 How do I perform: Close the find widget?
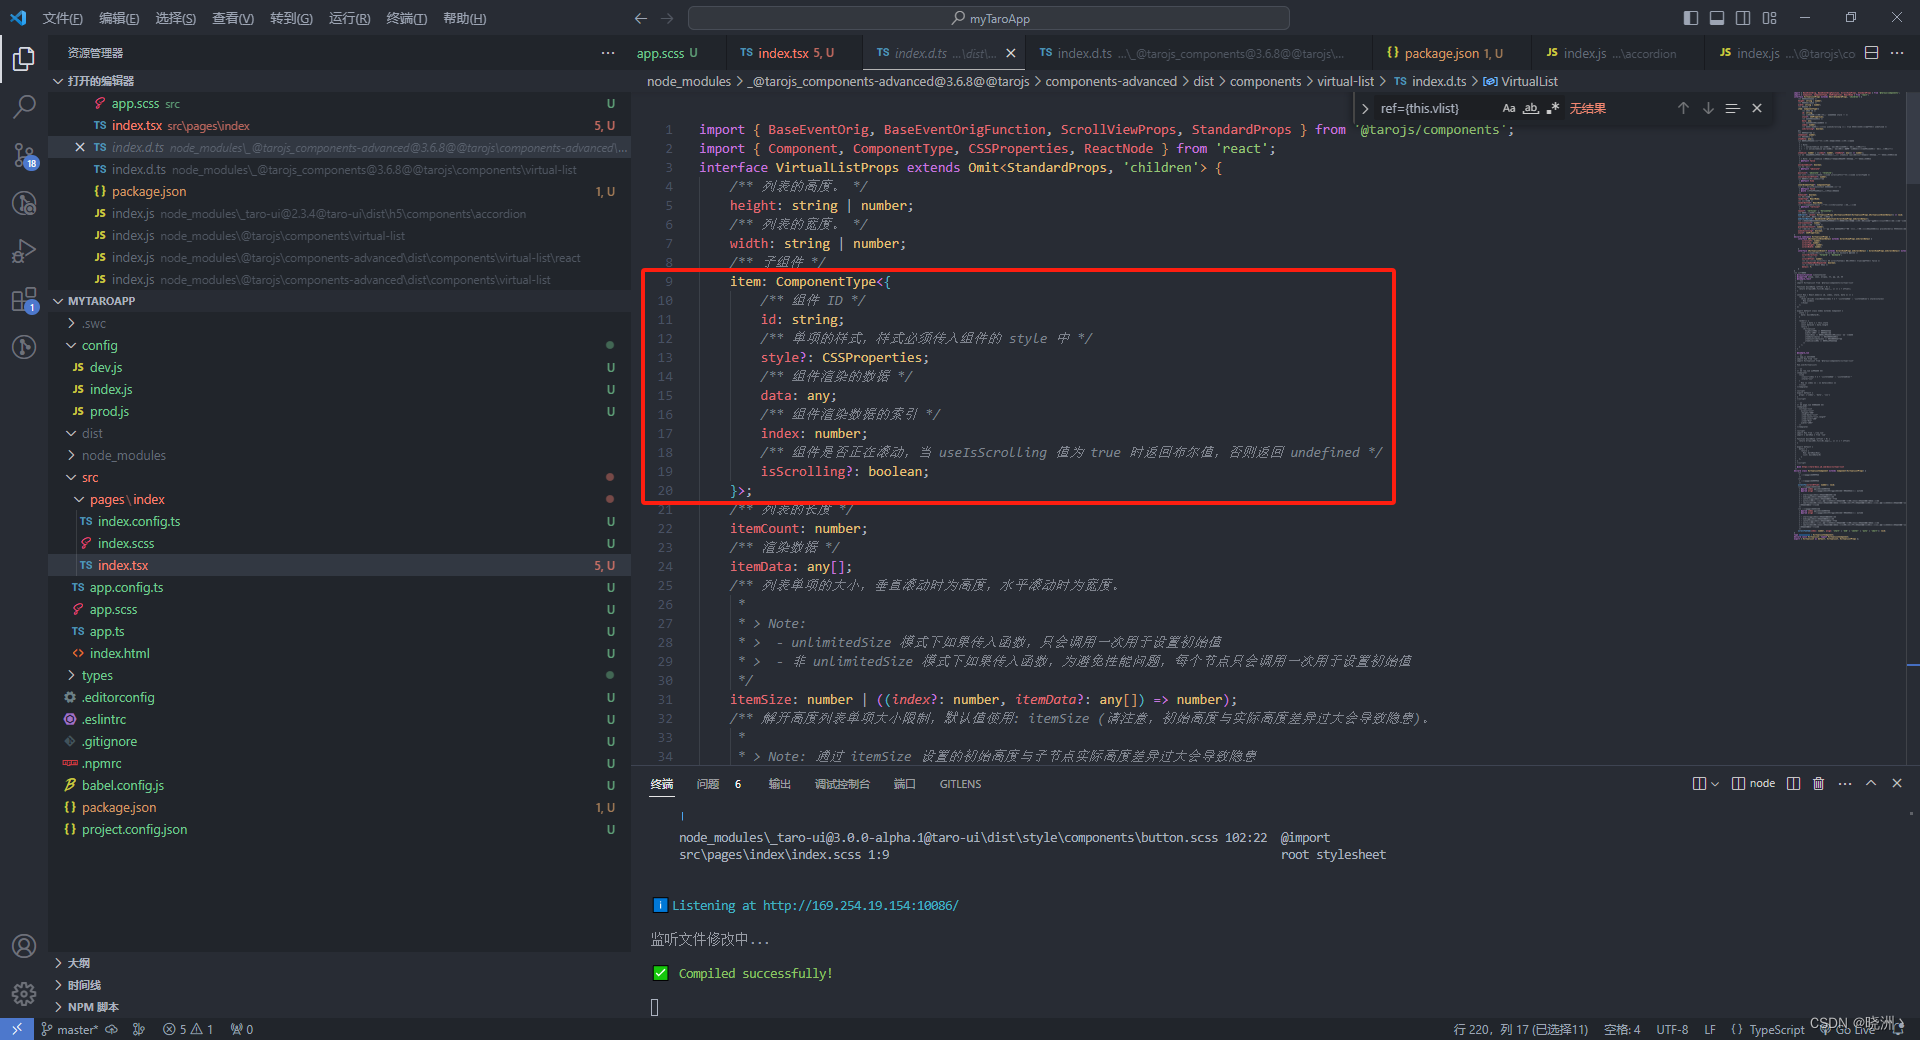tap(1757, 108)
